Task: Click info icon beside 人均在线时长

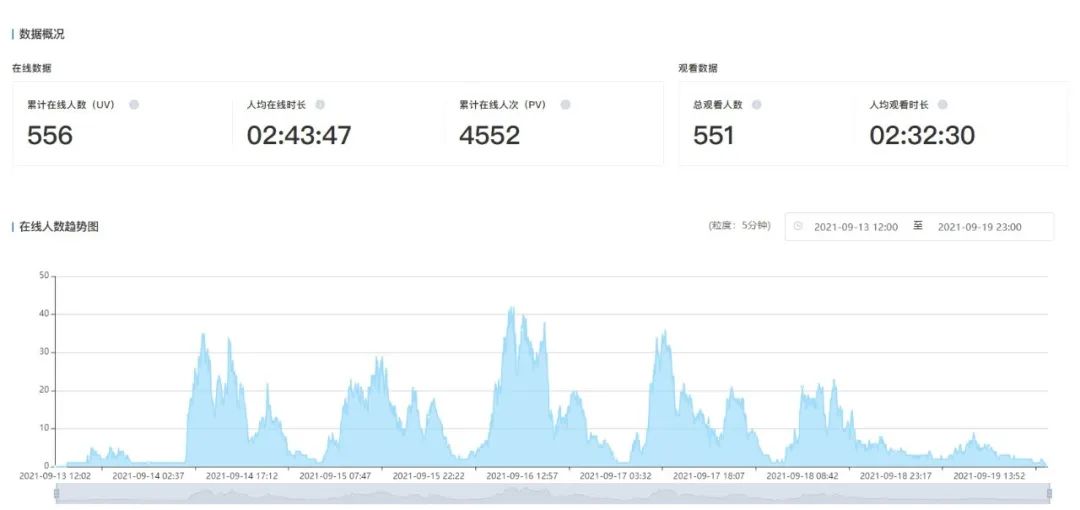Action: point(320,104)
